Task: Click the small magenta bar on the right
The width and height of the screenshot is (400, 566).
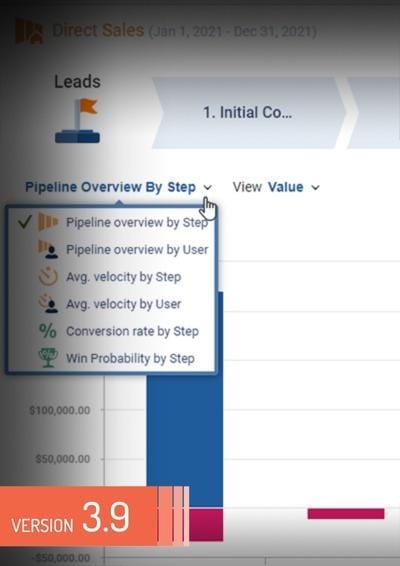Action: [x=346, y=514]
